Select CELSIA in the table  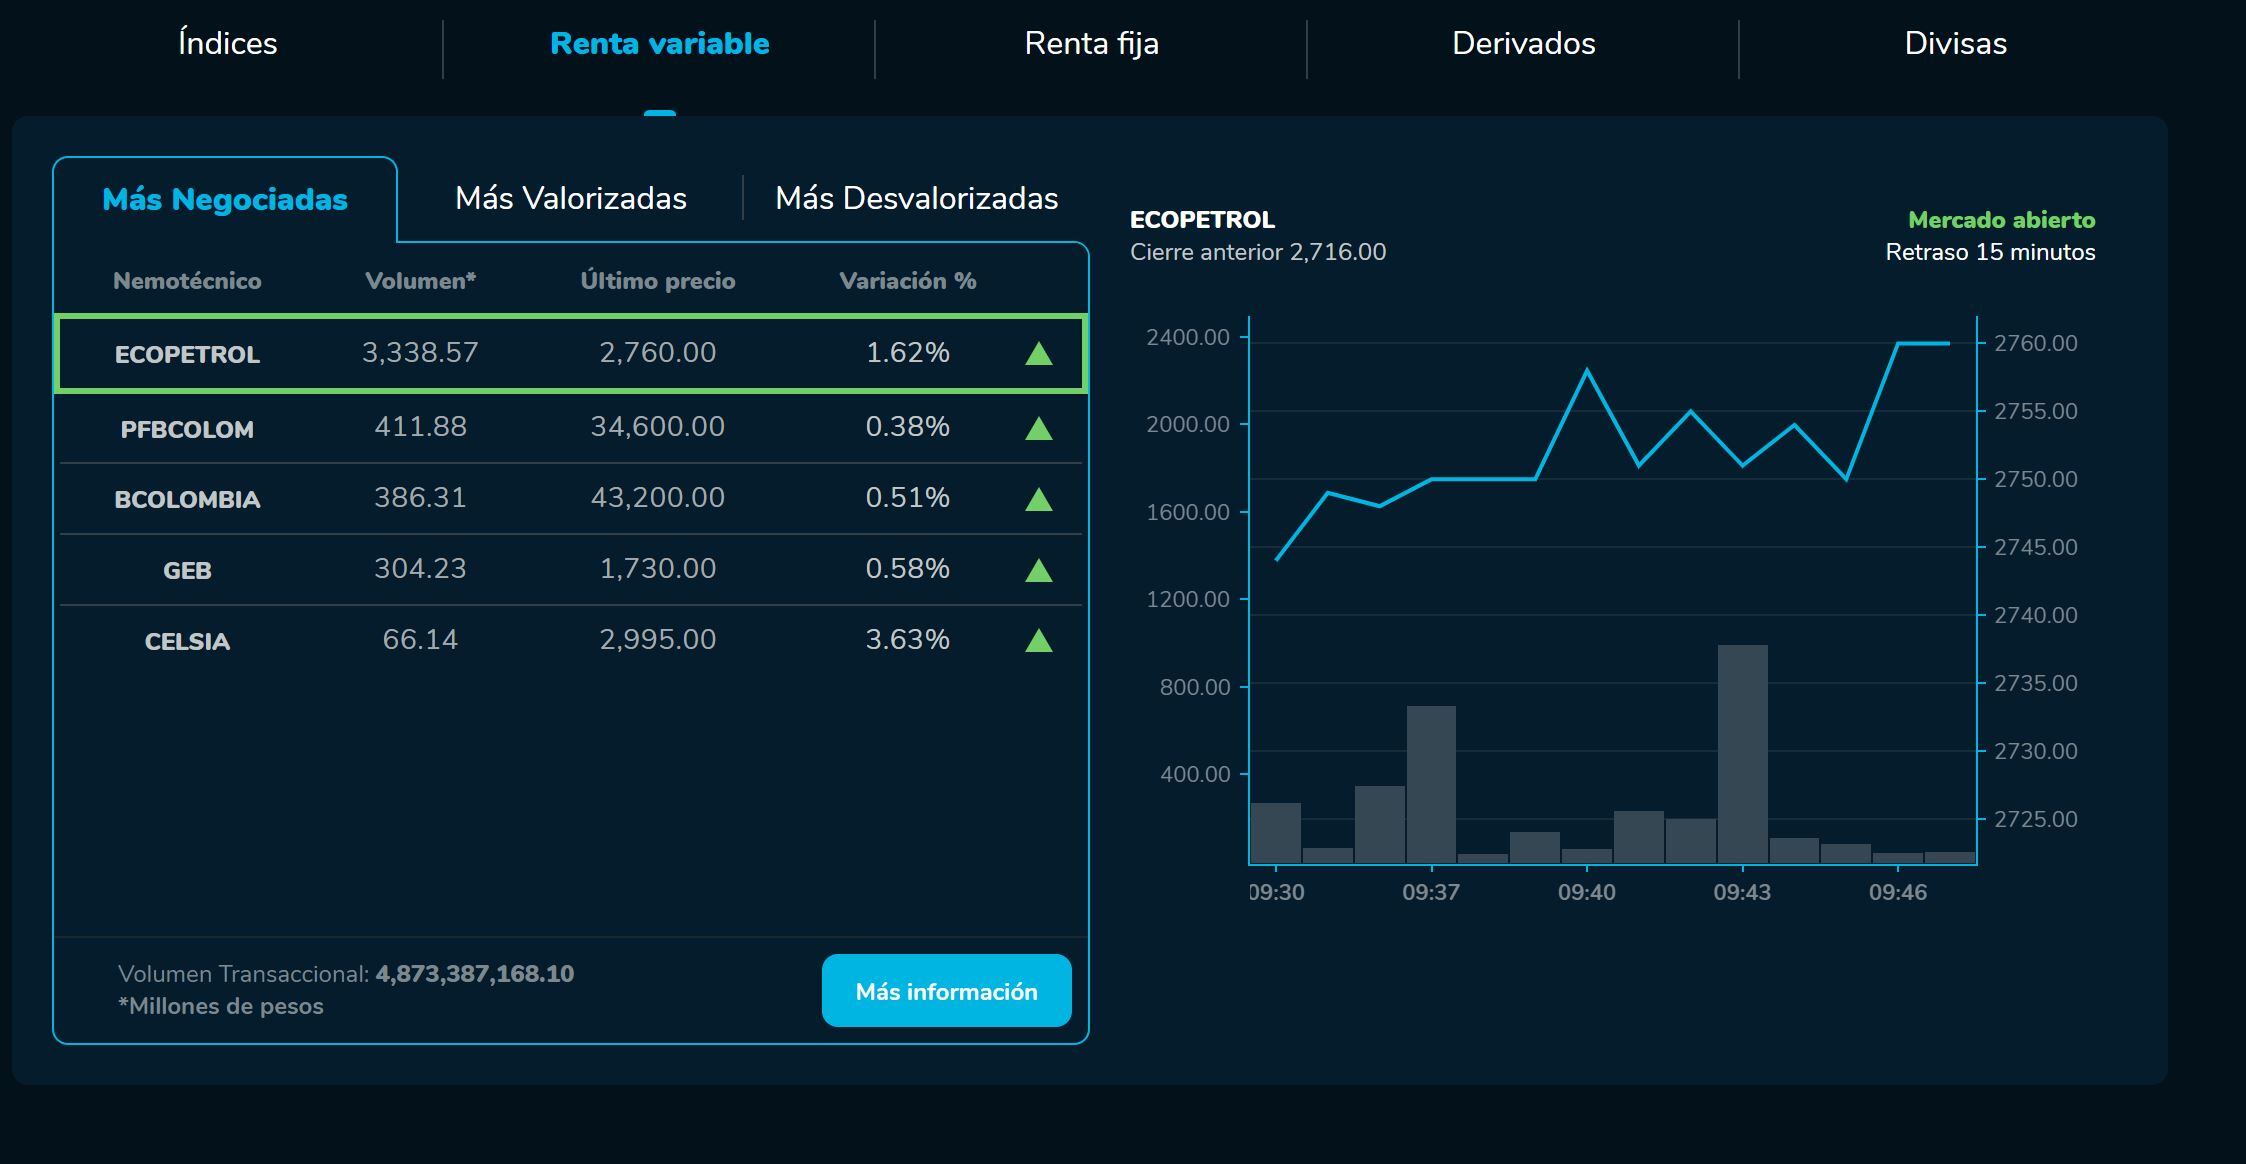tap(187, 641)
